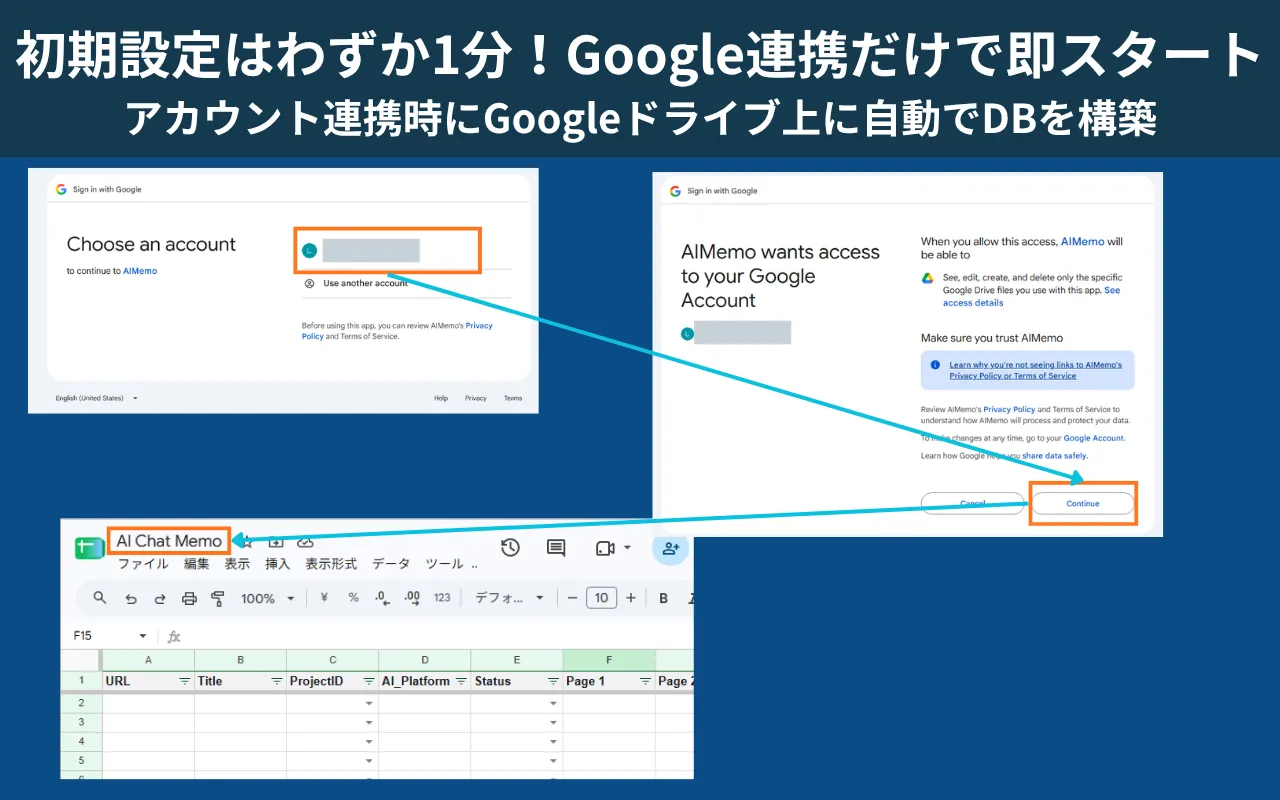Image resolution: width=1280 pixels, height=800 pixels.
Task: Click Privacy in Choose an account footer
Action: tap(476, 398)
